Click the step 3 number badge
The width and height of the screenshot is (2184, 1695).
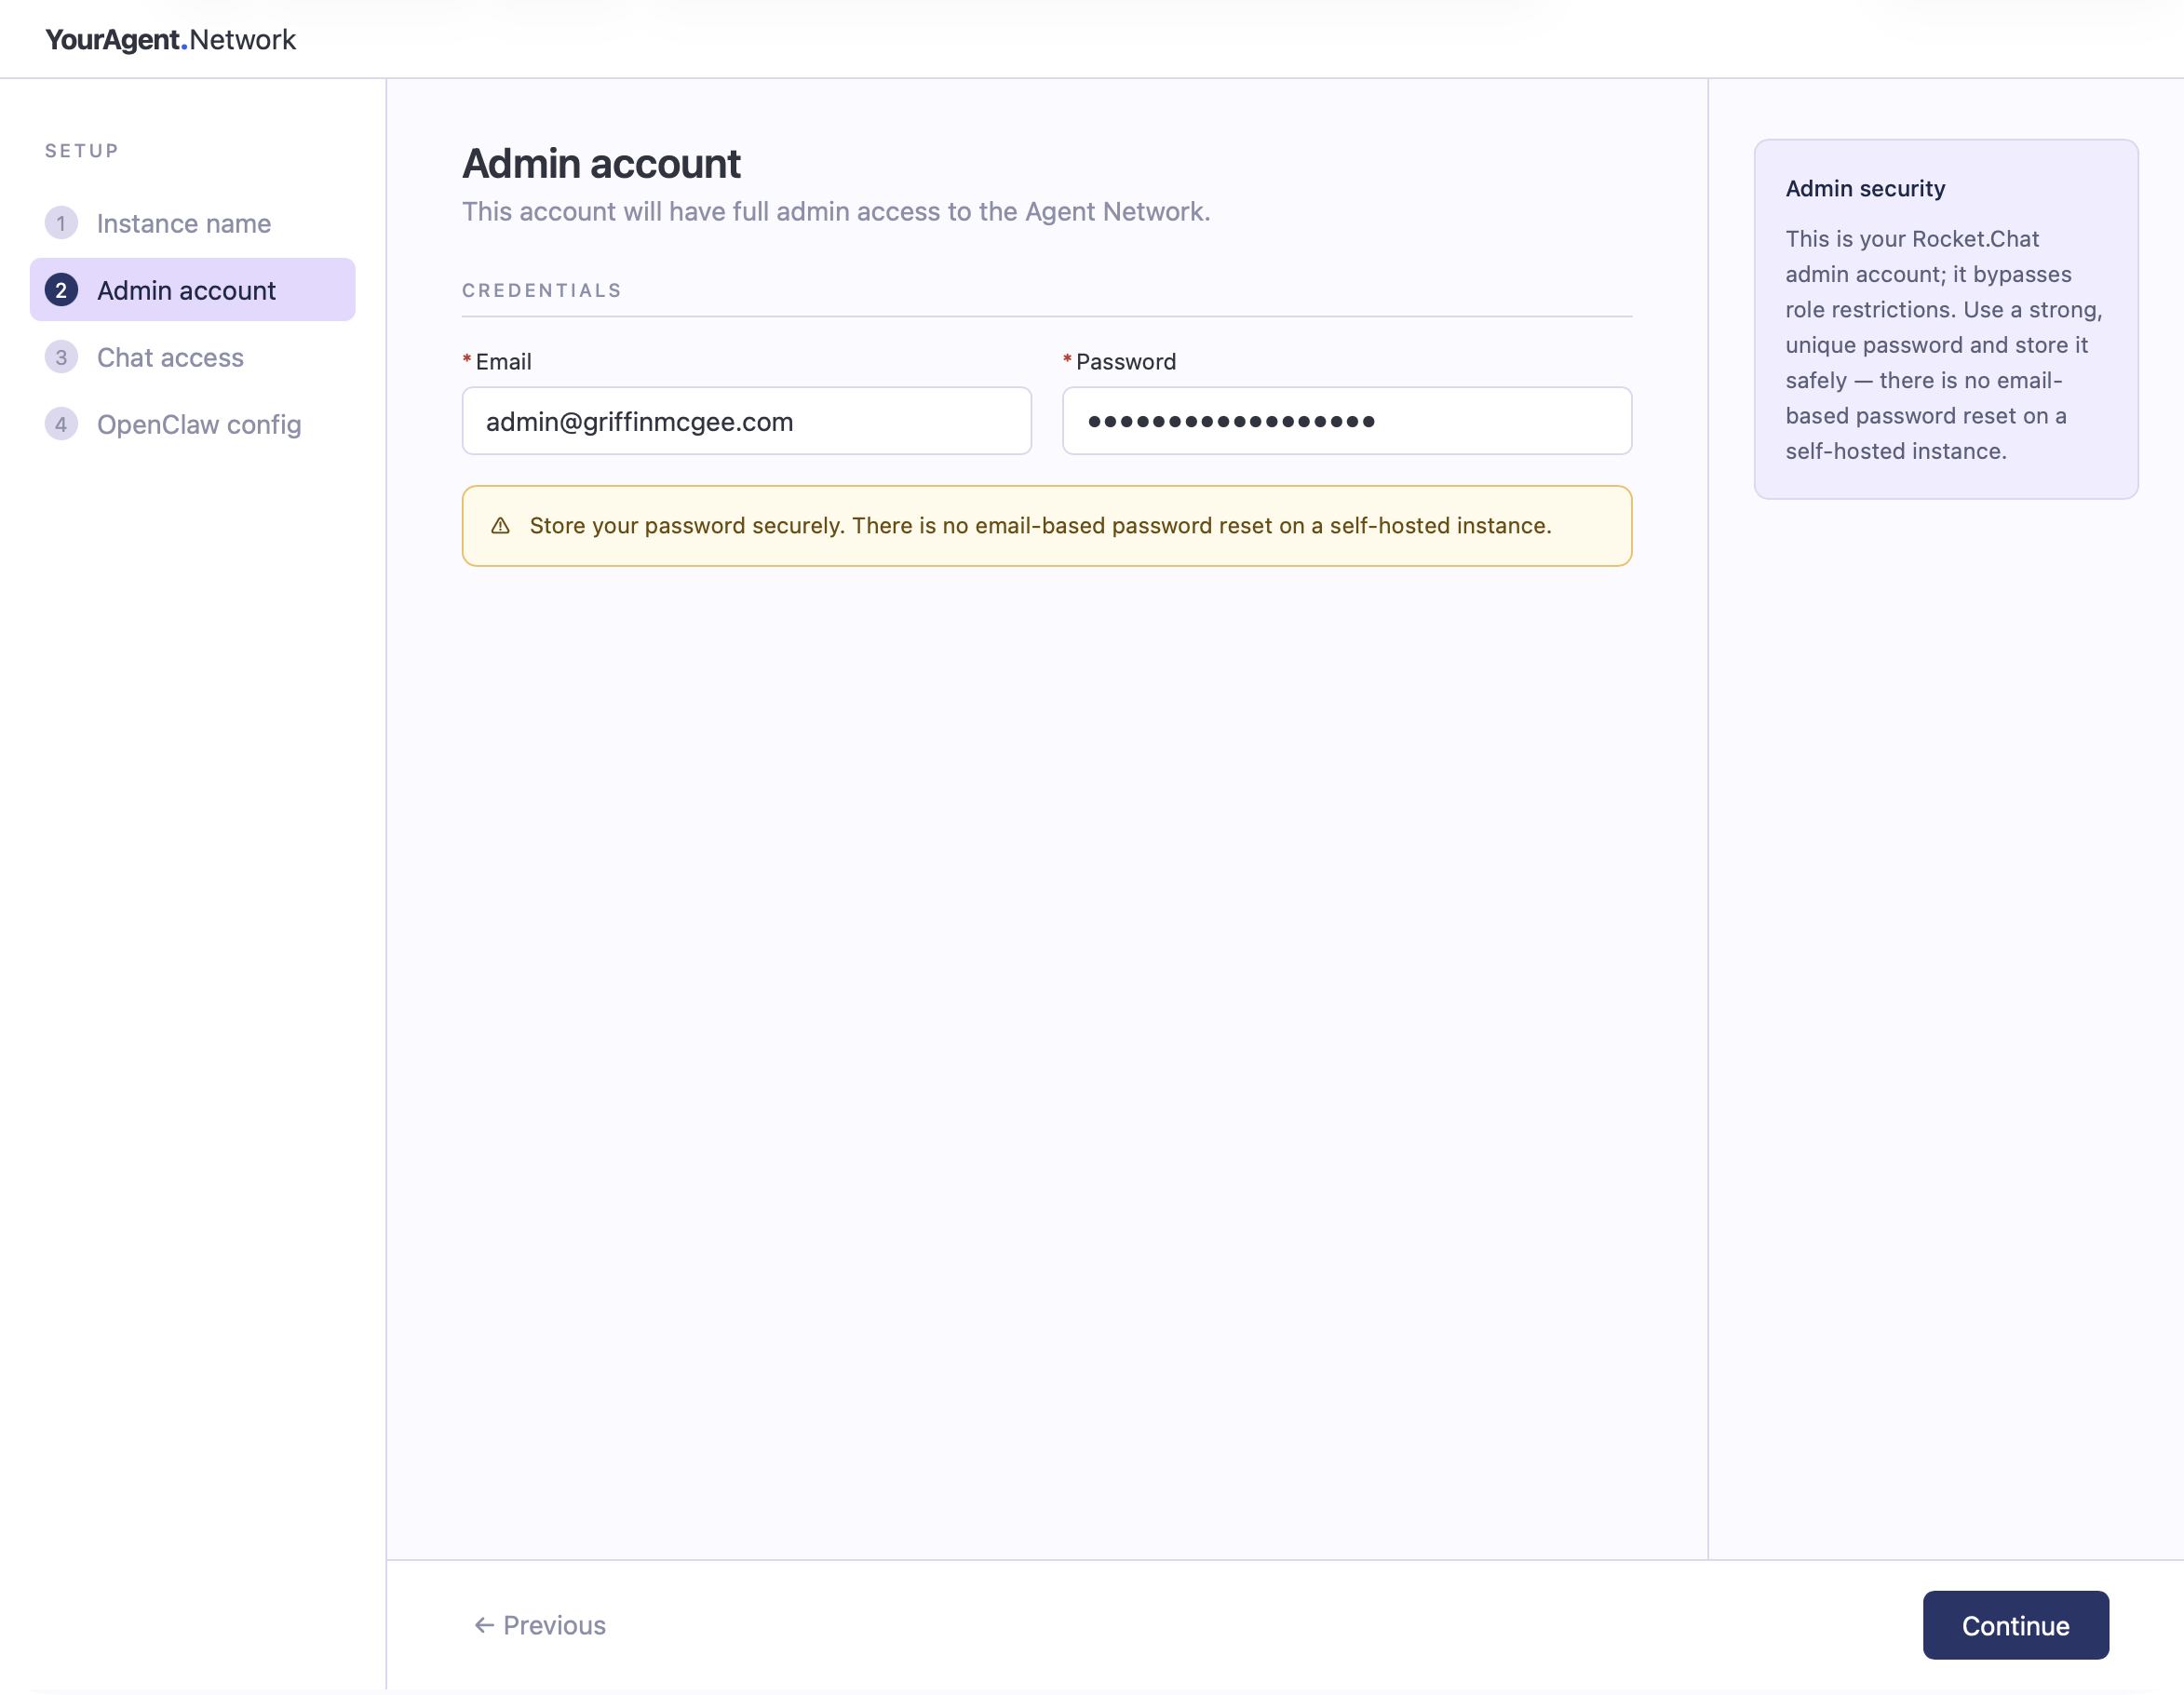click(61, 357)
